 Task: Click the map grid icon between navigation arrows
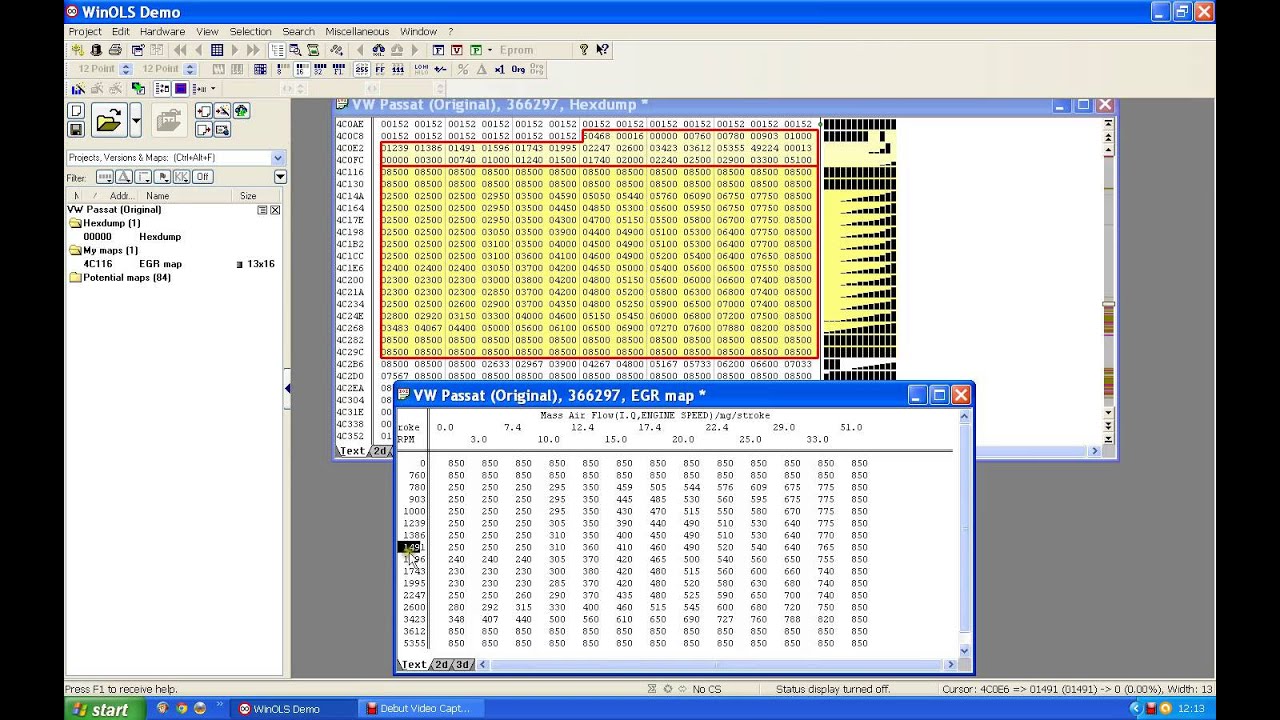217,49
